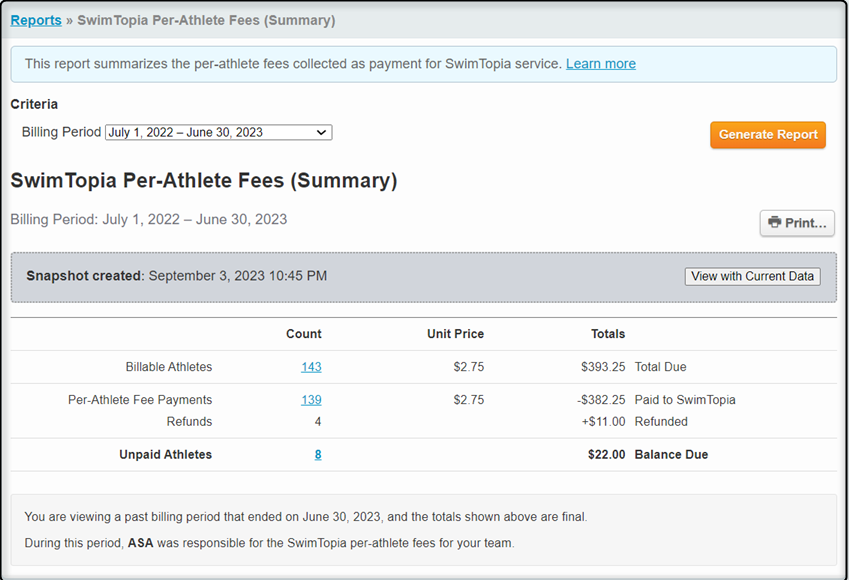The width and height of the screenshot is (849, 580).
Task: Open the Billing Period dropdown
Action: point(218,132)
